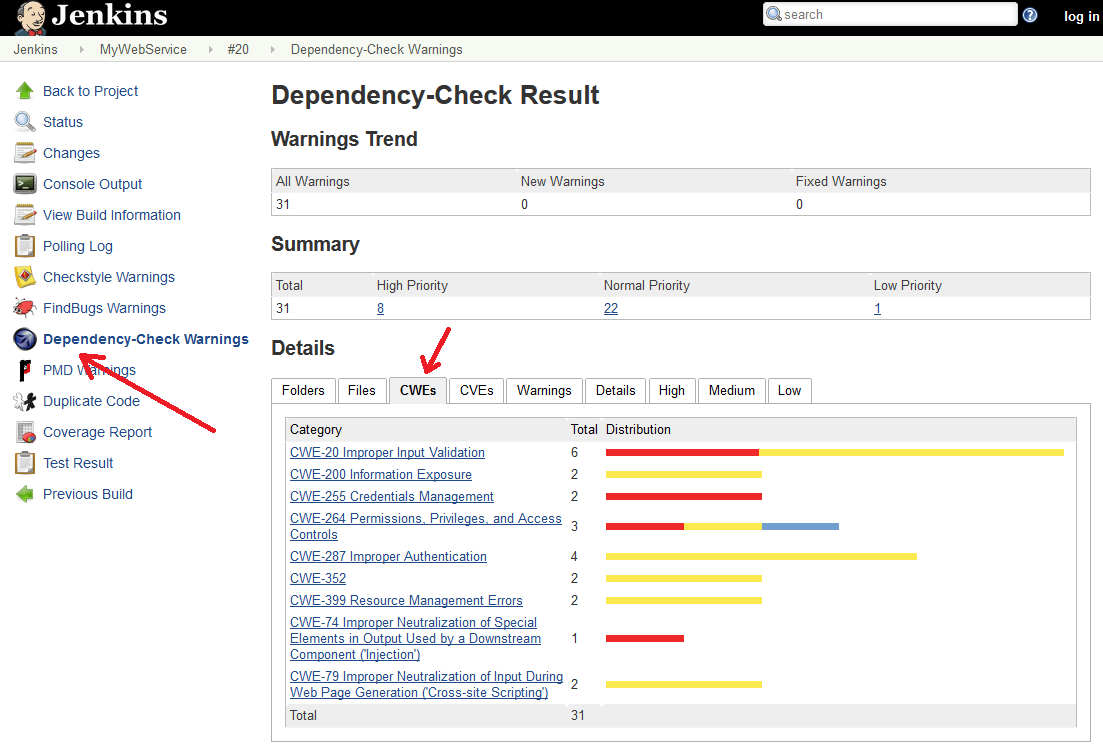Open FindBugs Warnings via its bug icon
This screenshot has width=1103, height=746.
24,307
